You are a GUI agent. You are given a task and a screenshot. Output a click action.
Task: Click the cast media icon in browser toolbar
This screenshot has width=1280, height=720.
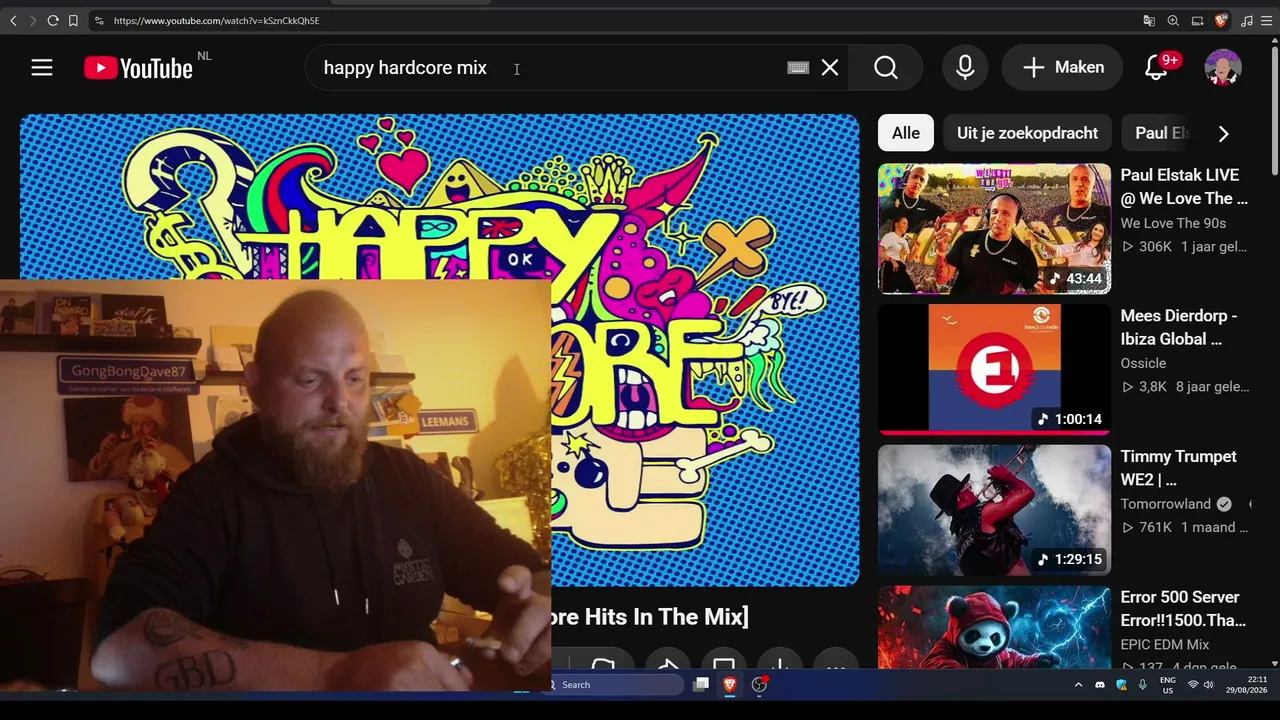(x=1197, y=20)
